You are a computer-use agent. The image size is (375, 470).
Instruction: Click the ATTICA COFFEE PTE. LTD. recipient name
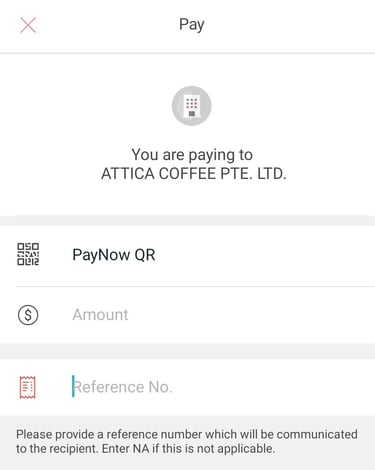(194, 174)
